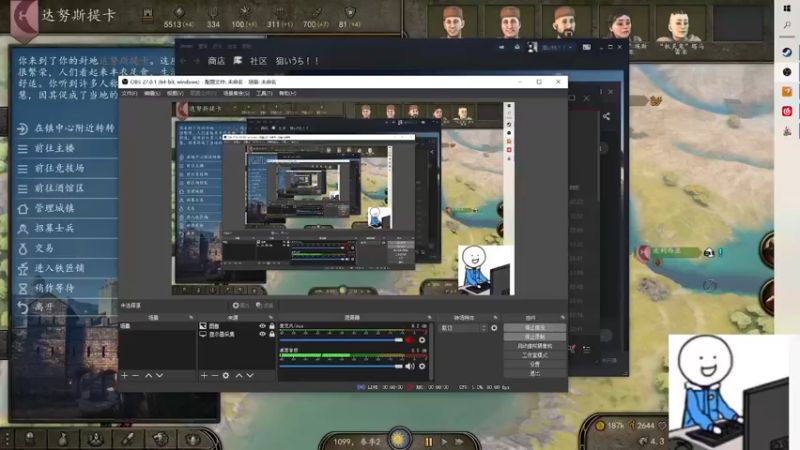Pause game time with the pause button

[x=429, y=442]
